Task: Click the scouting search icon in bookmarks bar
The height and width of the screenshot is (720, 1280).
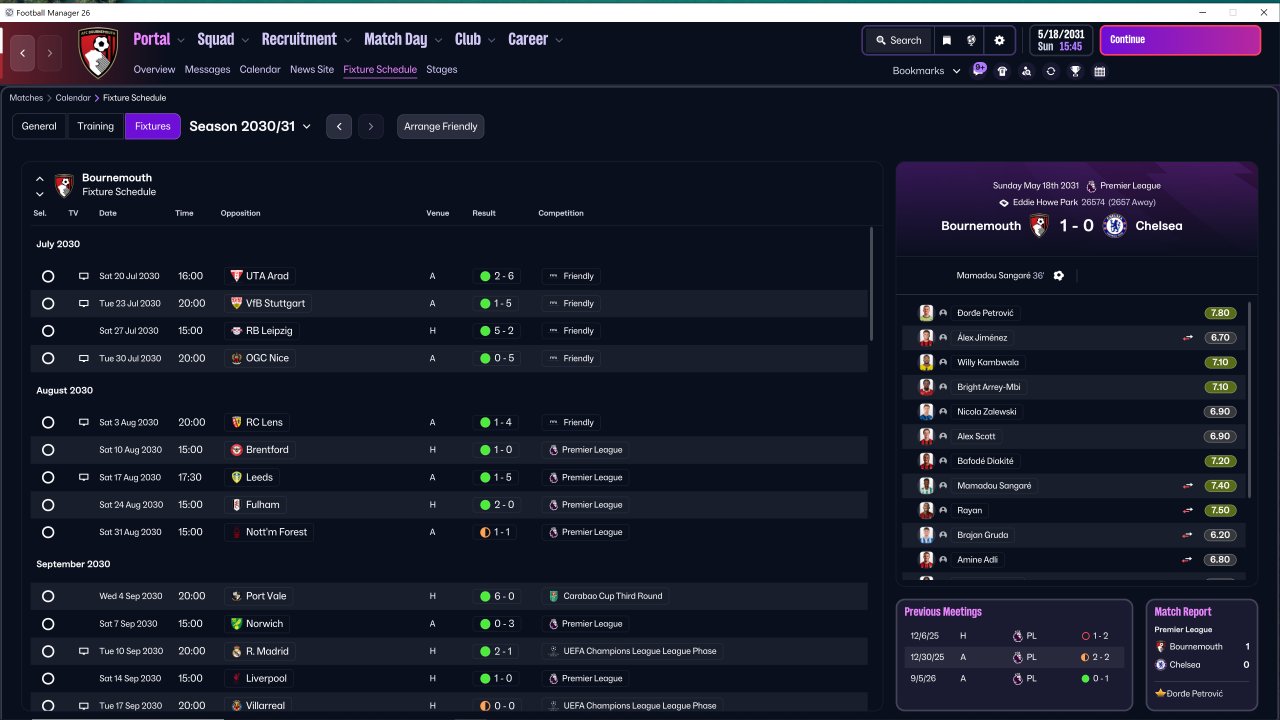Action: [x=1026, y=71]
